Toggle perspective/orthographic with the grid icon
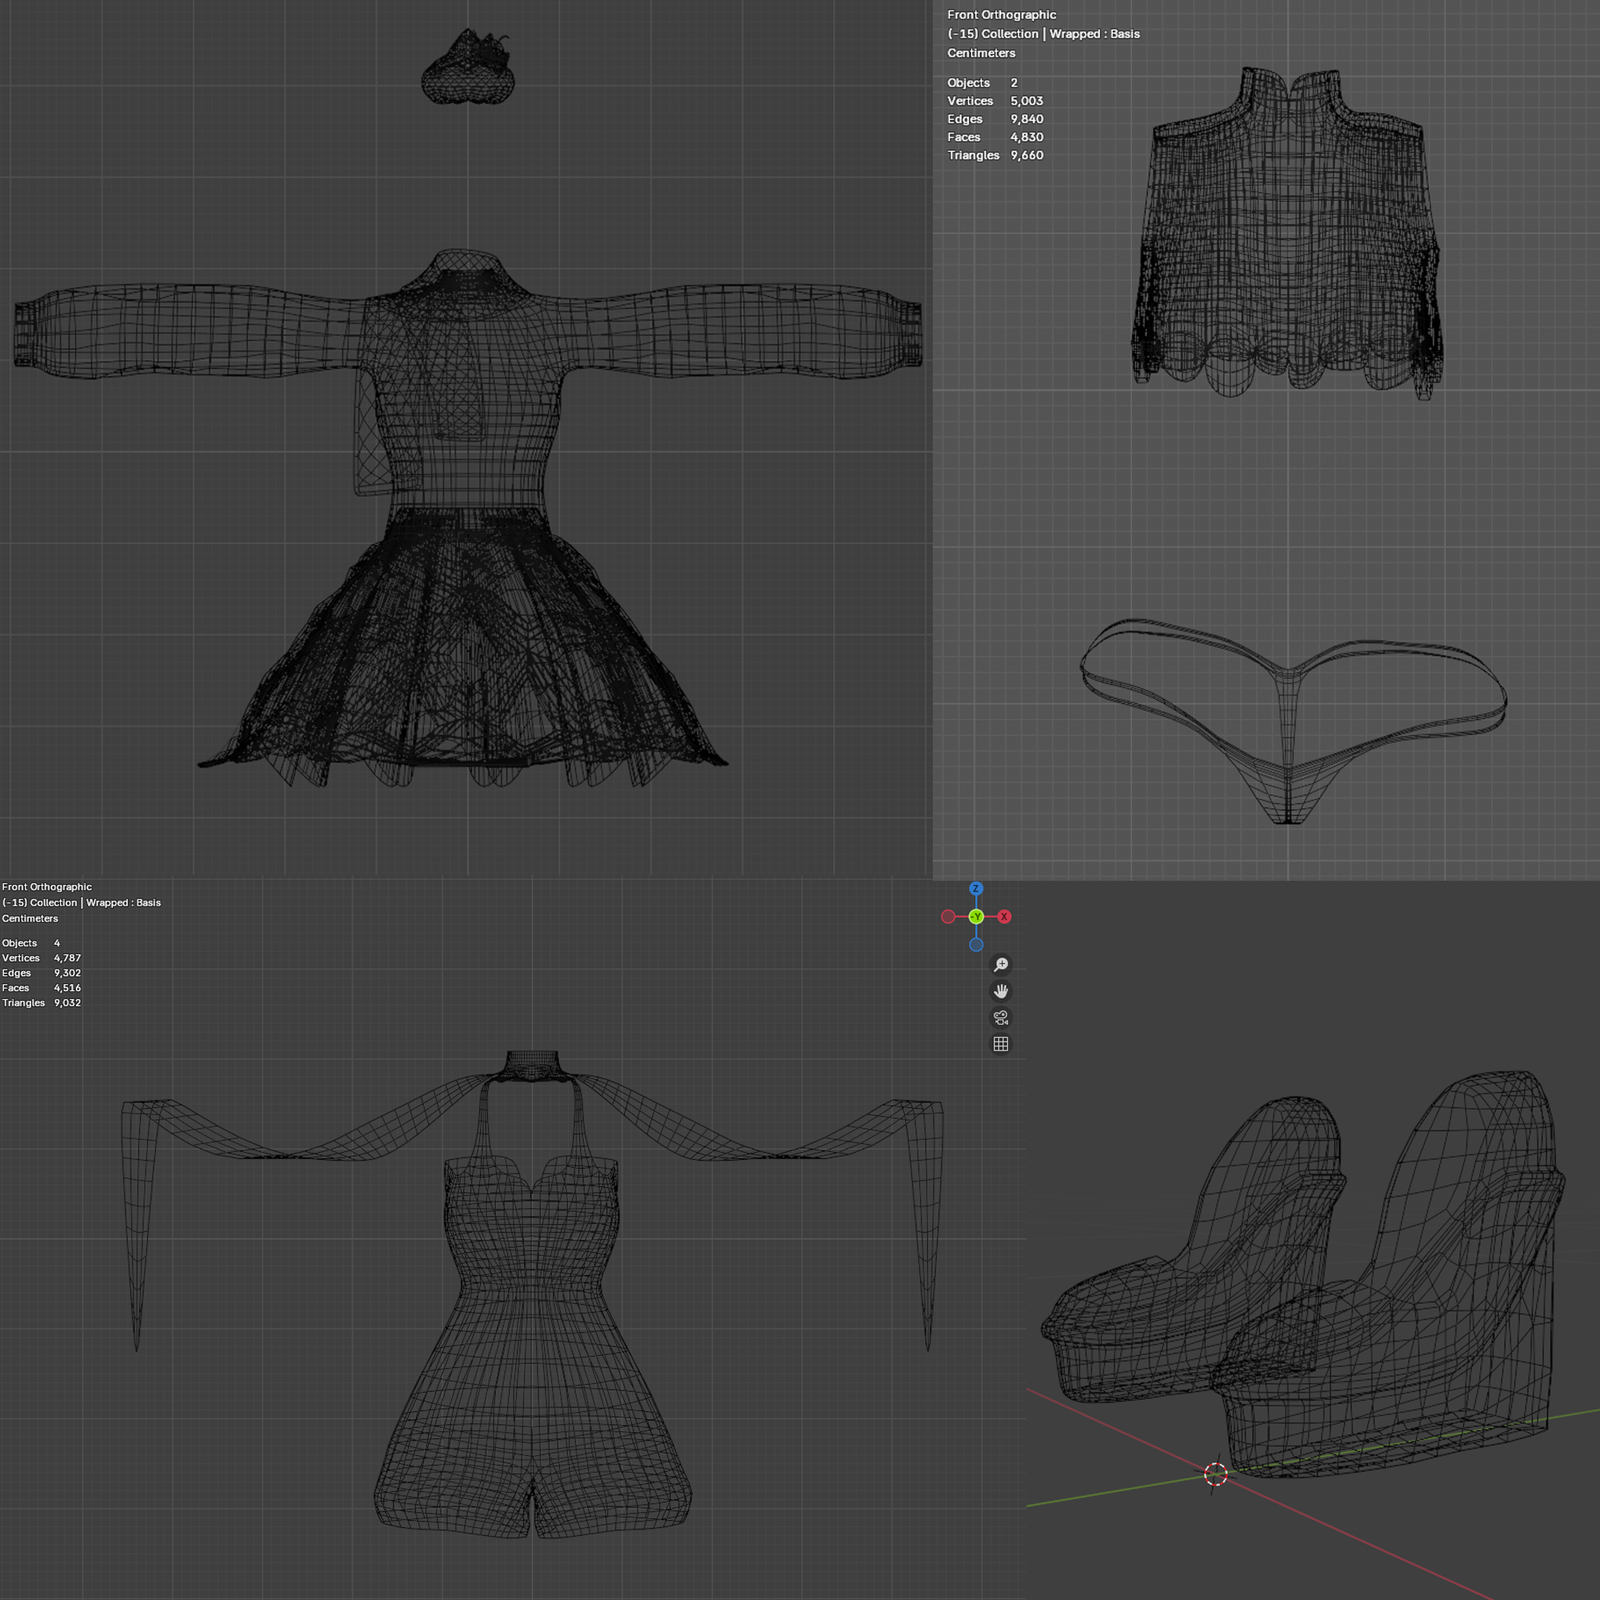This screenshot has height=1600, width=1600. (x=1000, y=1044)
